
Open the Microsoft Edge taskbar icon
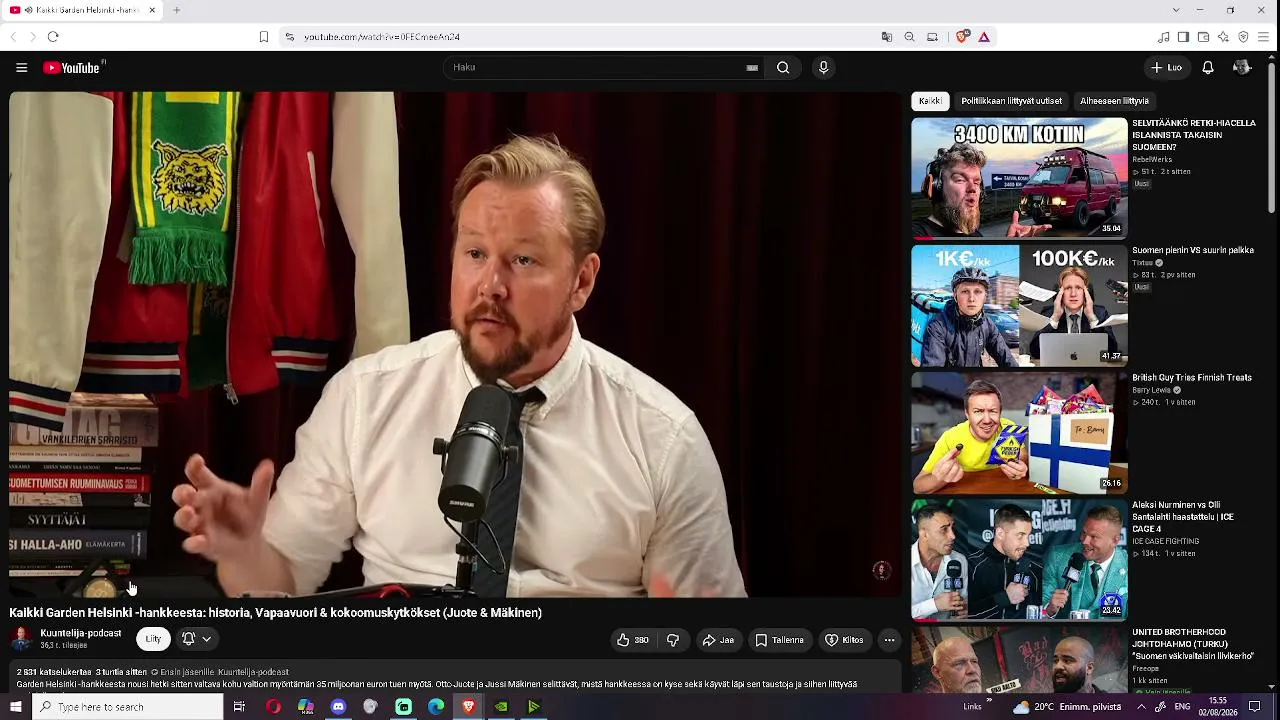(436, 707)
